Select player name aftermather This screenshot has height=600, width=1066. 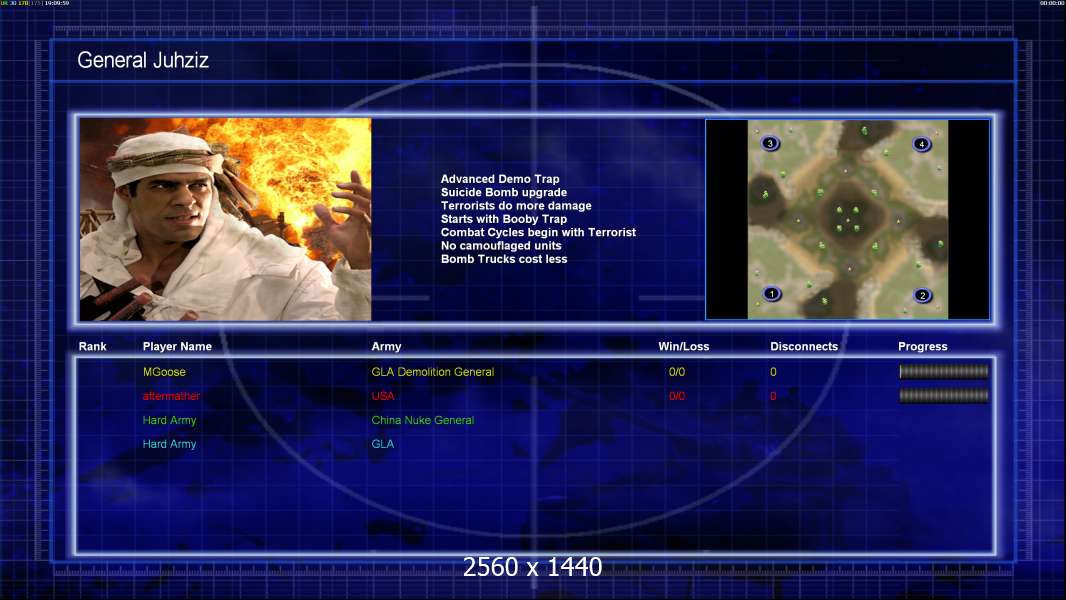coord(171,396)
